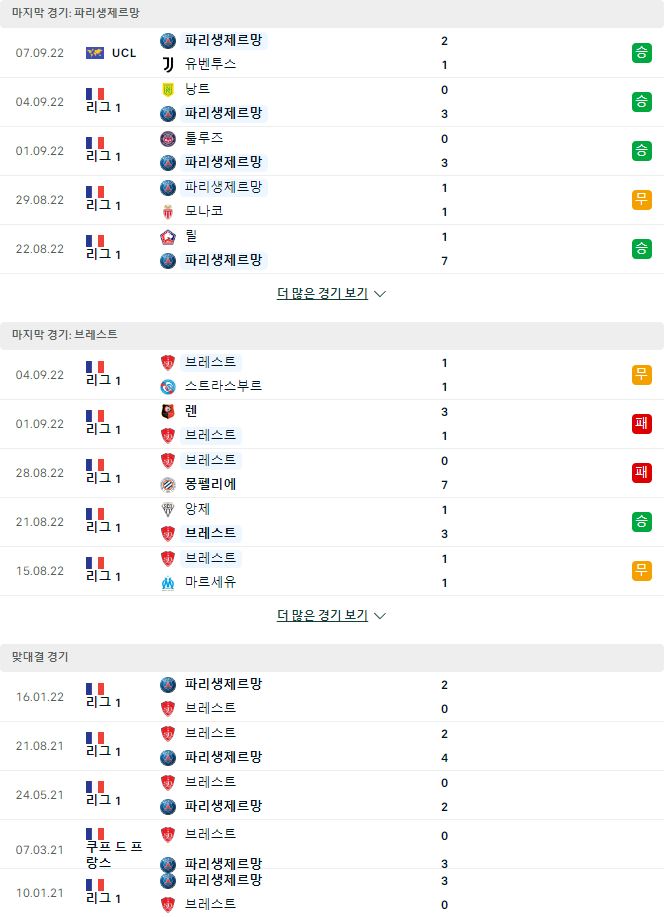Click green win badge for Juventus match
This screenshot has width=664, height=917.
pyautogui.click(x=641, y=53)
